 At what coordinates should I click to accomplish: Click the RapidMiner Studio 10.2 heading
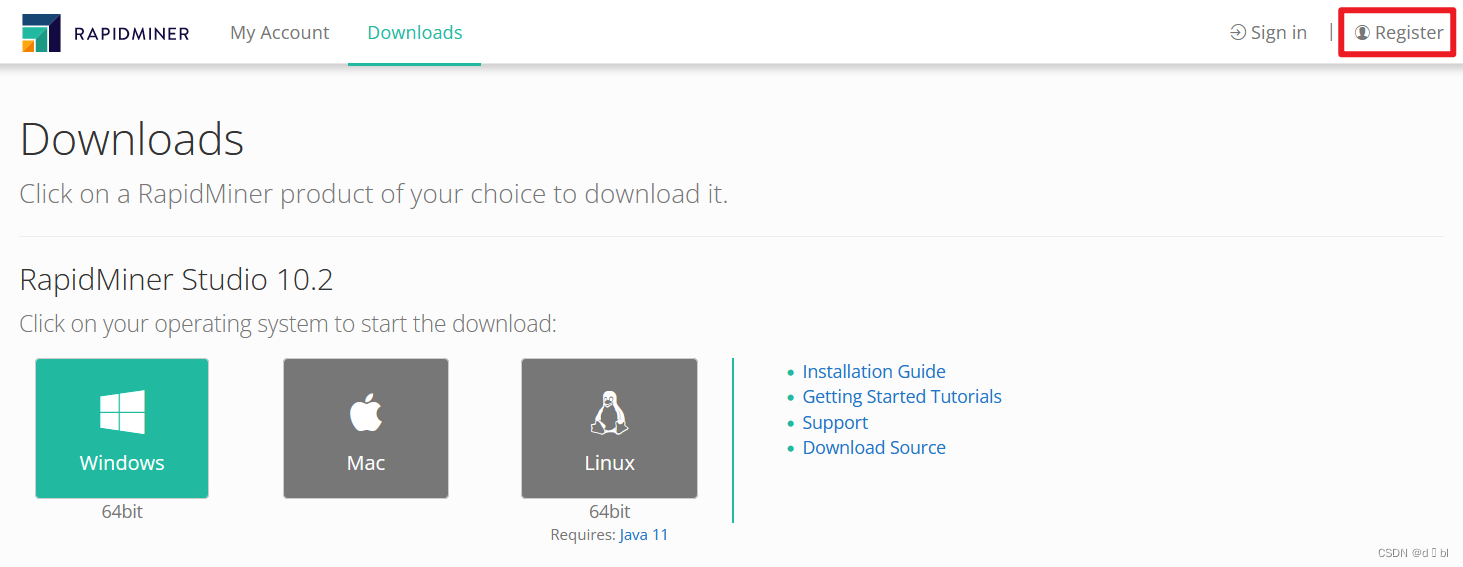coord(176,280)
